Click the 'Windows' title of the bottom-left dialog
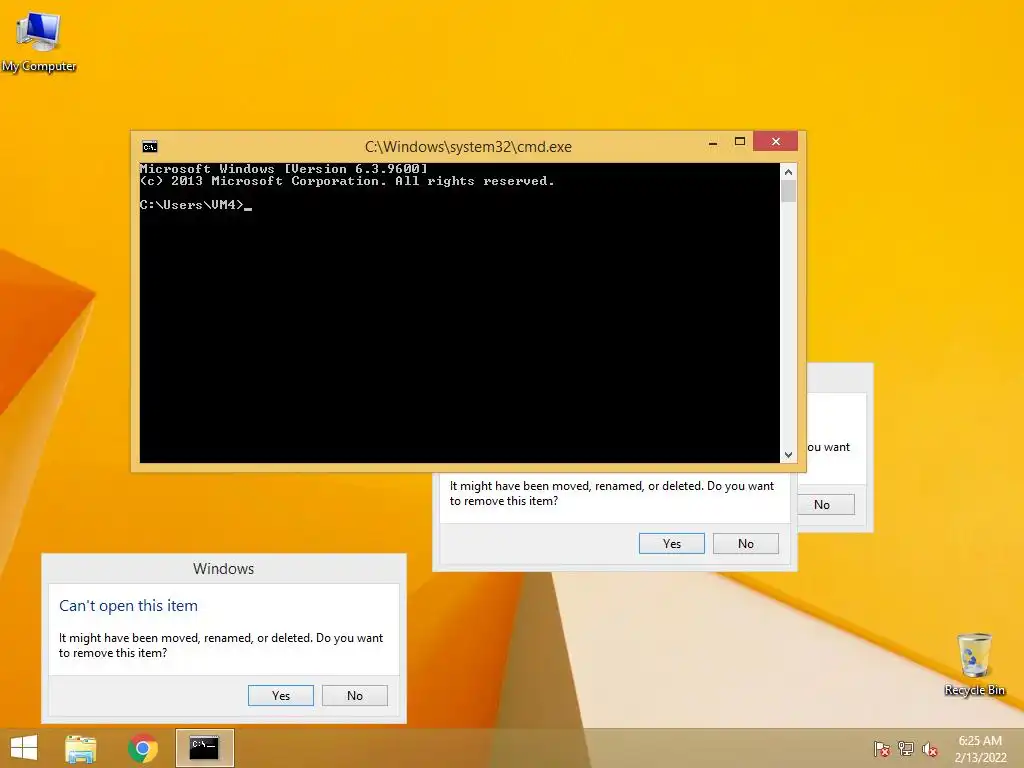Screen dimensions: 1024x768 click(x=223, y=568)
